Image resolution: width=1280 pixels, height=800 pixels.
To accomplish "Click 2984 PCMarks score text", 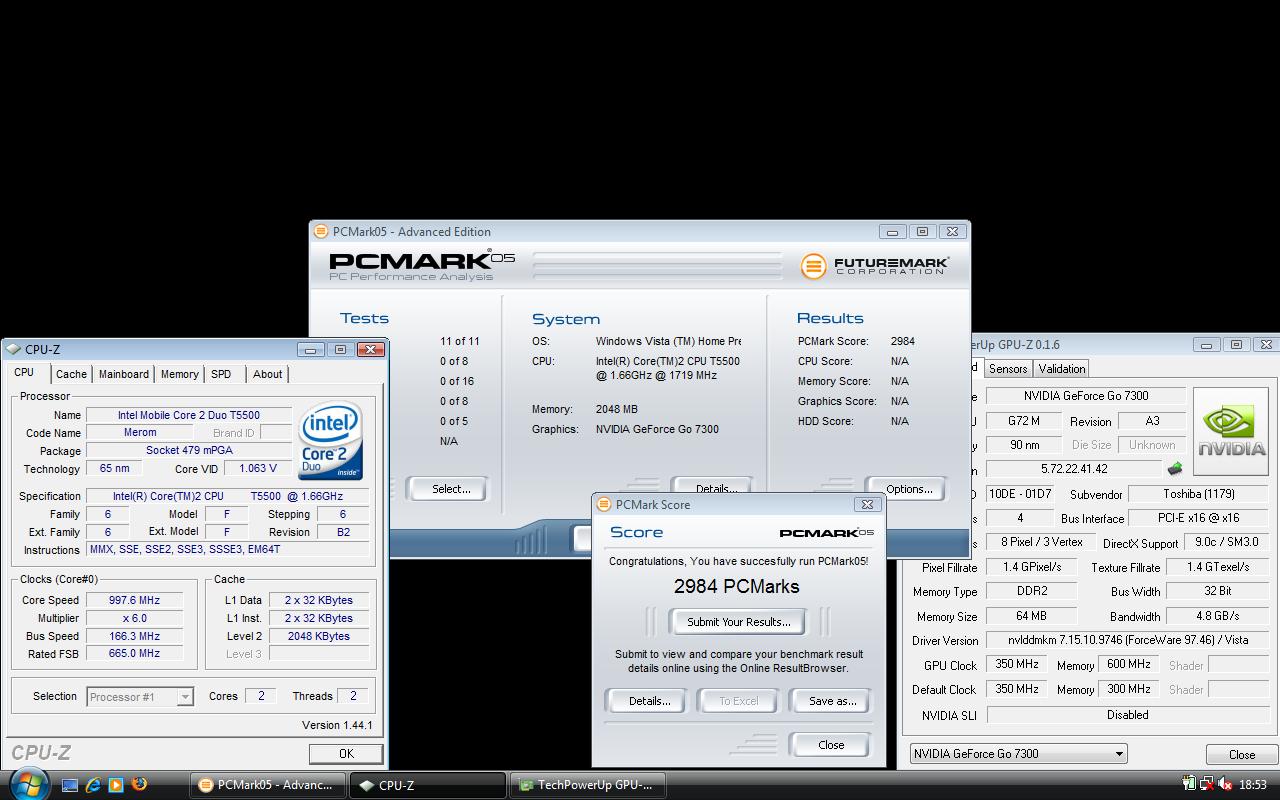I will [x=737, y=587].
